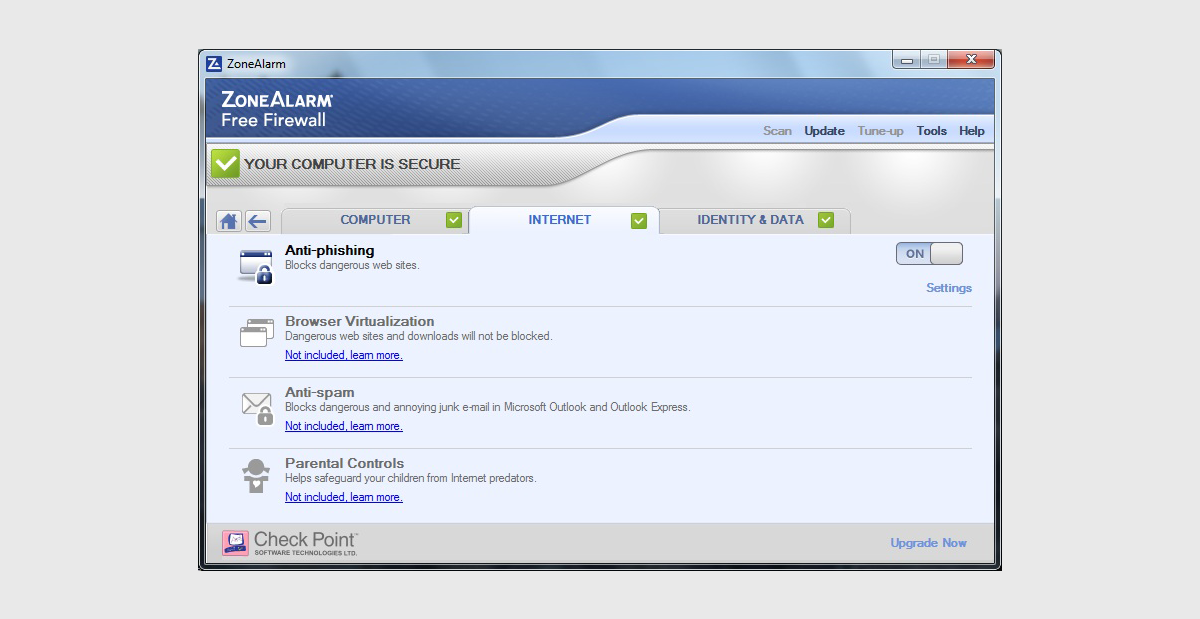Click the ZoneAlarm title bar icon
The width and height of the screenshot is (1200, 619).
[214, 64]
